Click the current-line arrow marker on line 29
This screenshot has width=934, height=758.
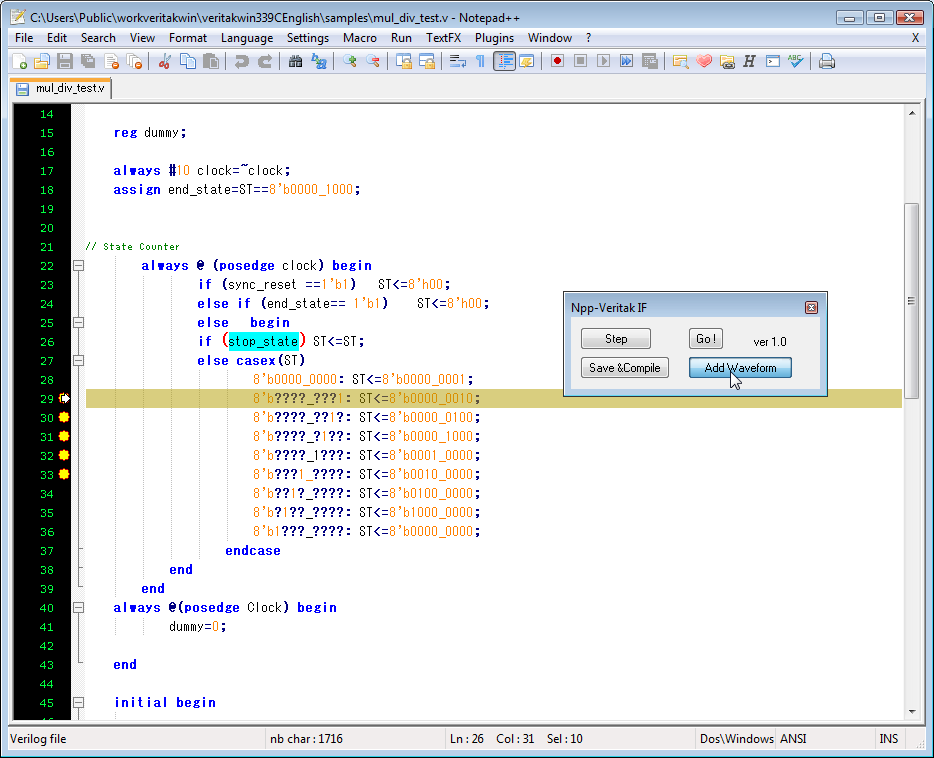[x=64, y=398]
